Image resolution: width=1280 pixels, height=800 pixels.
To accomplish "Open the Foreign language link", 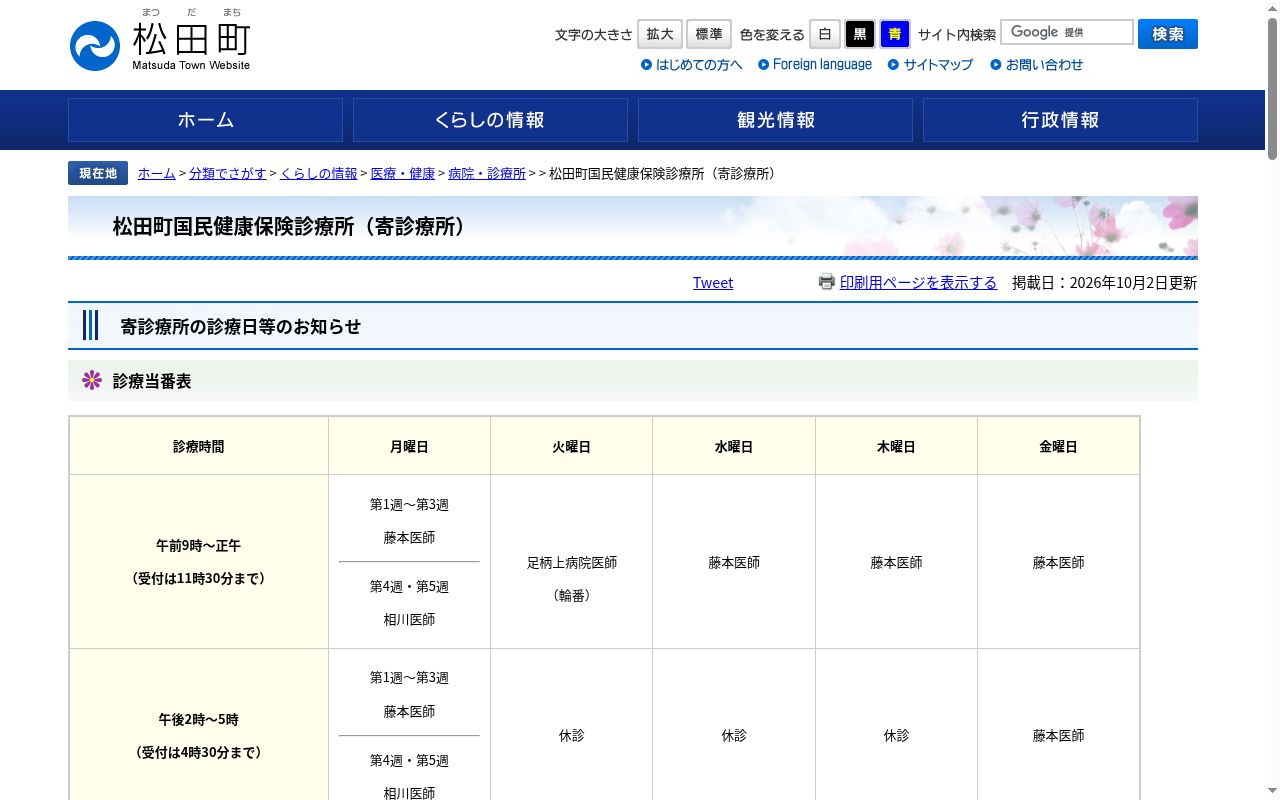I will pos(815,65).
